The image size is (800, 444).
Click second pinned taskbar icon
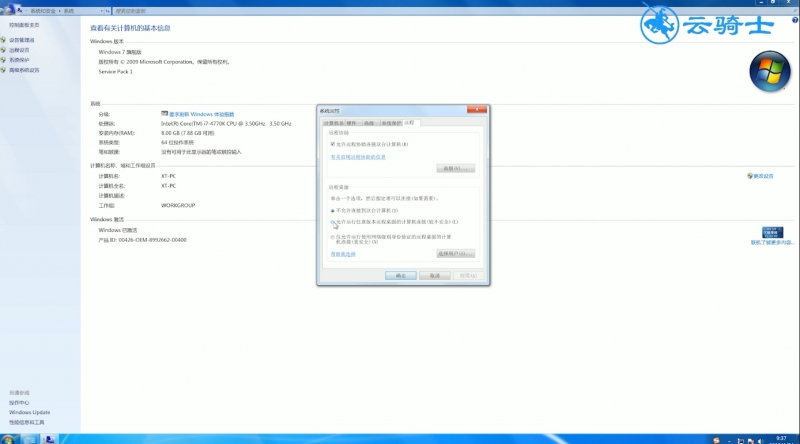coord(29,439)
